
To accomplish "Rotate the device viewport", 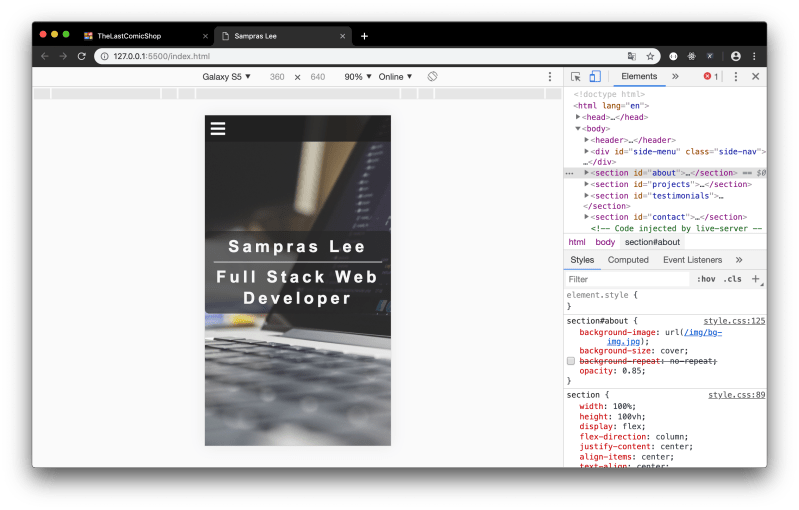I will (432, 76).
